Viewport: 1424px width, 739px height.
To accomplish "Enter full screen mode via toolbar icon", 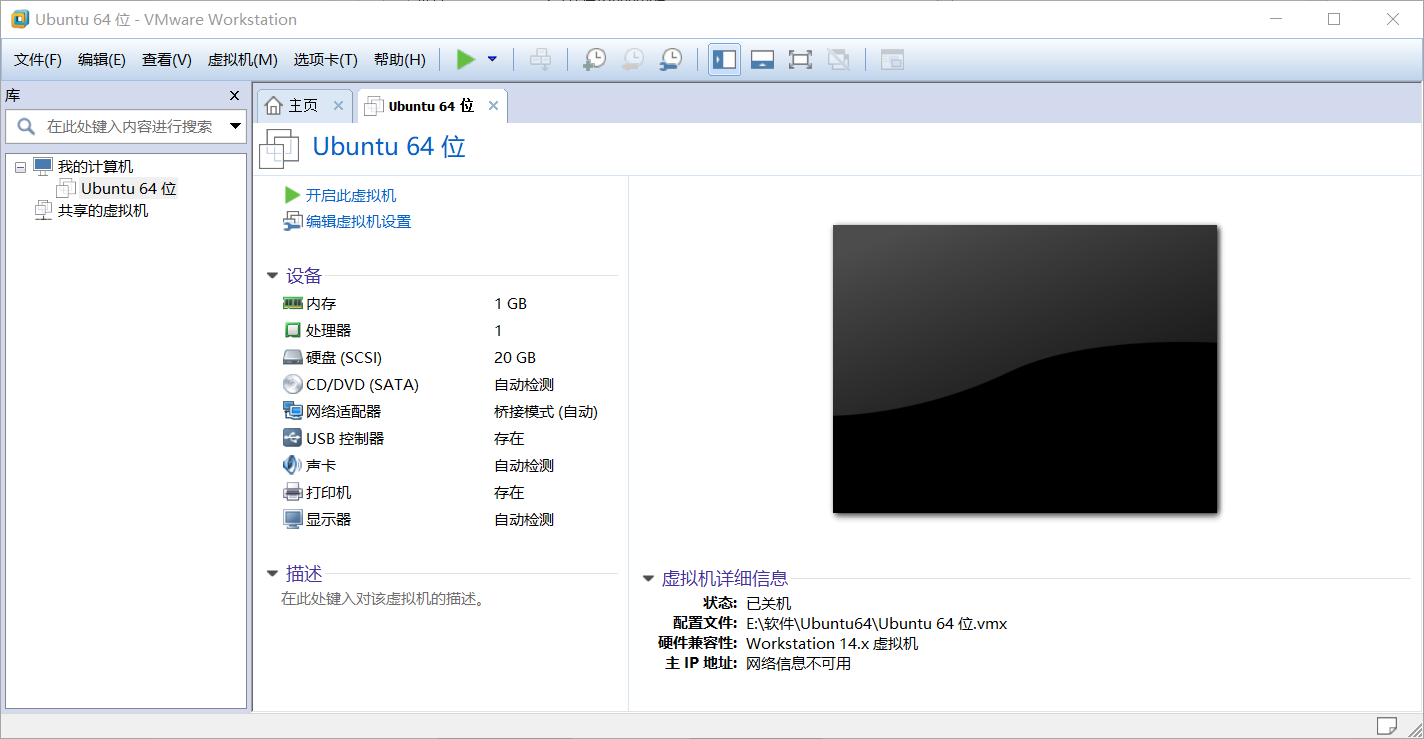I will [x=800, y=59].
